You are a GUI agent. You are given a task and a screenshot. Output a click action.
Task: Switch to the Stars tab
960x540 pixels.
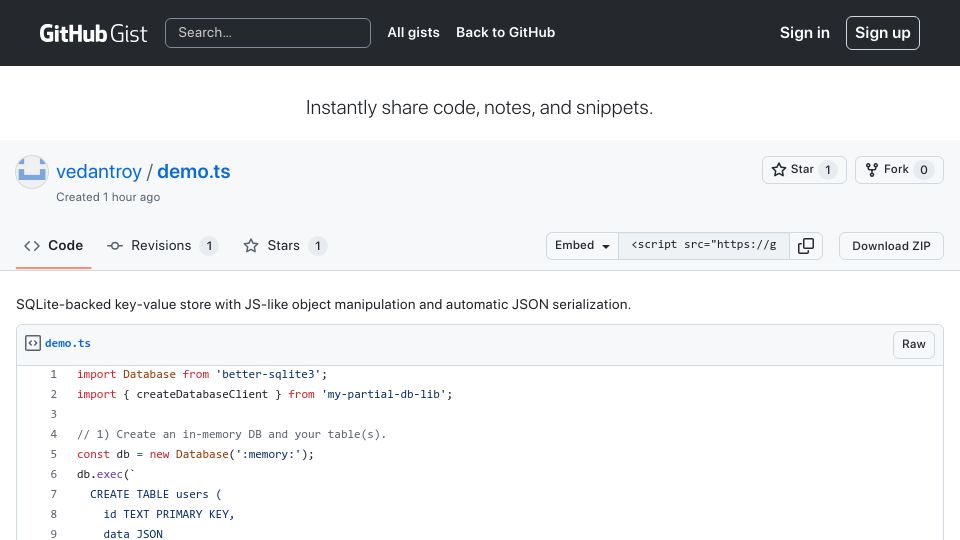pos(285,246)
